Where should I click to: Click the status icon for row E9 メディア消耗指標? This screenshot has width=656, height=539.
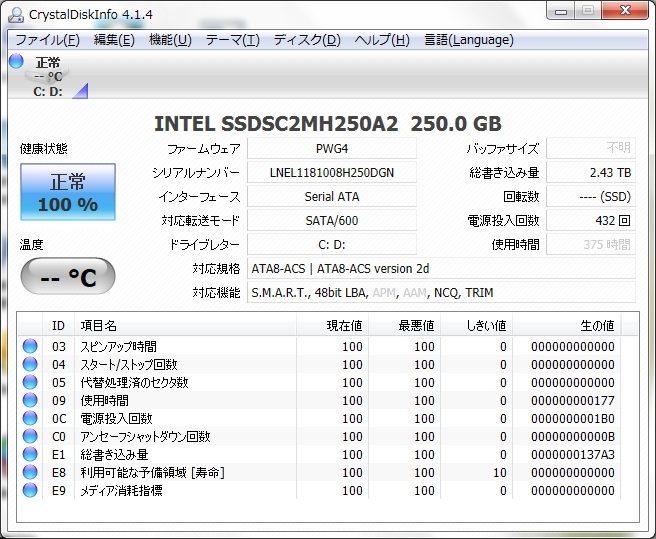30,490
